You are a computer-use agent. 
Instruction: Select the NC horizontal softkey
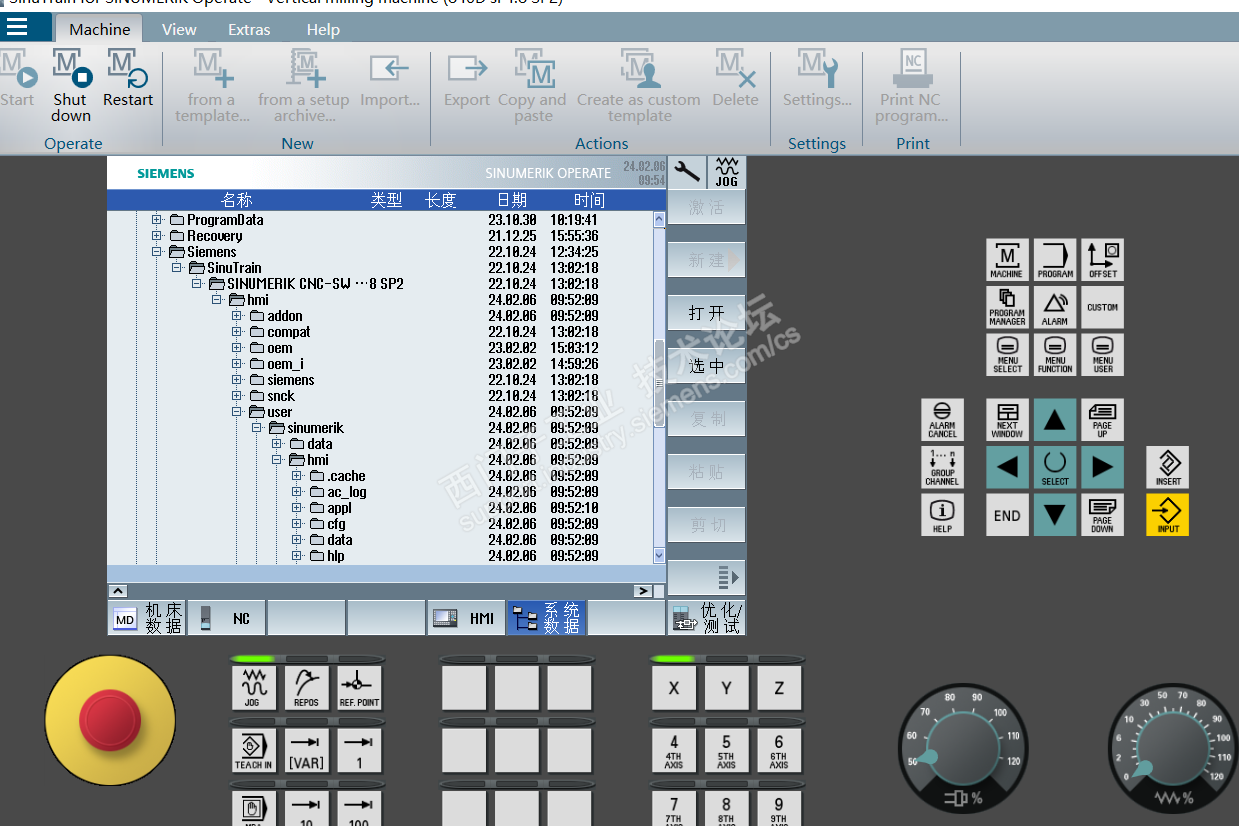click(x=227, y=618)
